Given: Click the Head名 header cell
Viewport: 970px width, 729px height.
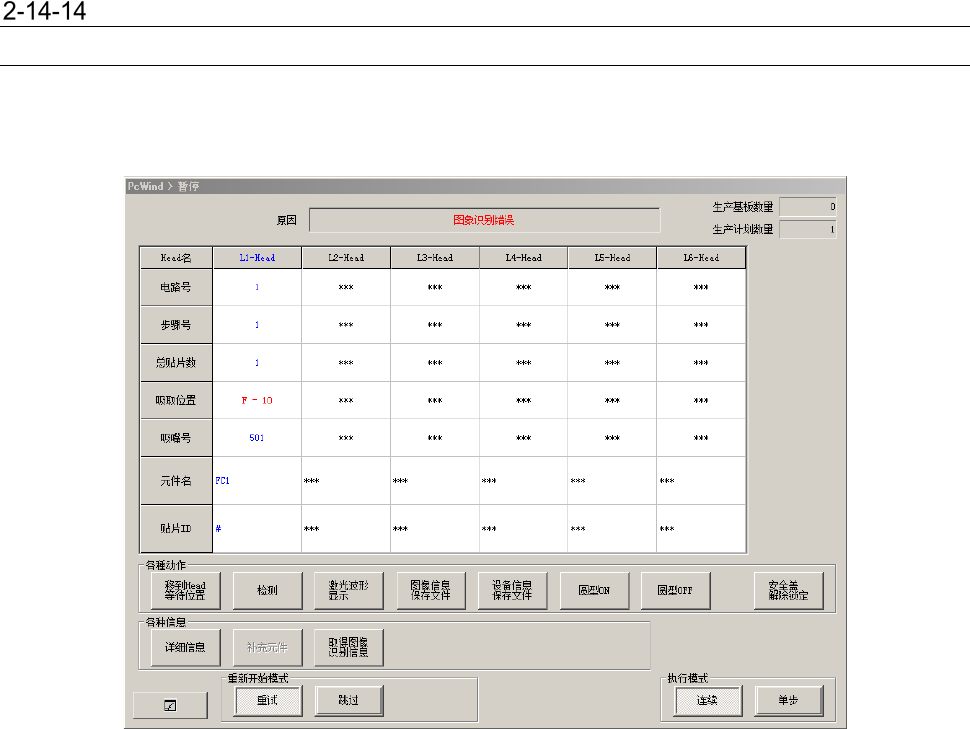Looking at the screenshot, I should pyautogui.click(x=176, y=257).
